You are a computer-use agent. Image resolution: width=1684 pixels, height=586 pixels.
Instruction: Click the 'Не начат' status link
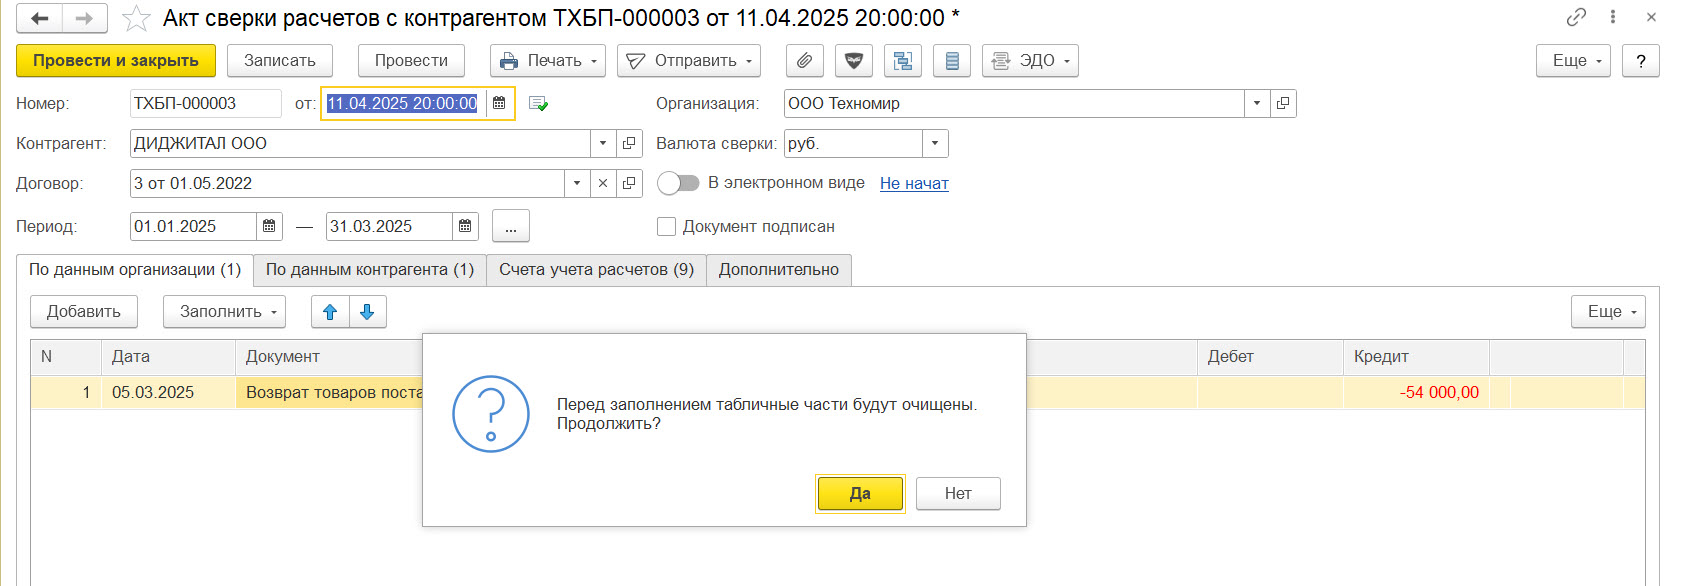(x=914, y=183)
